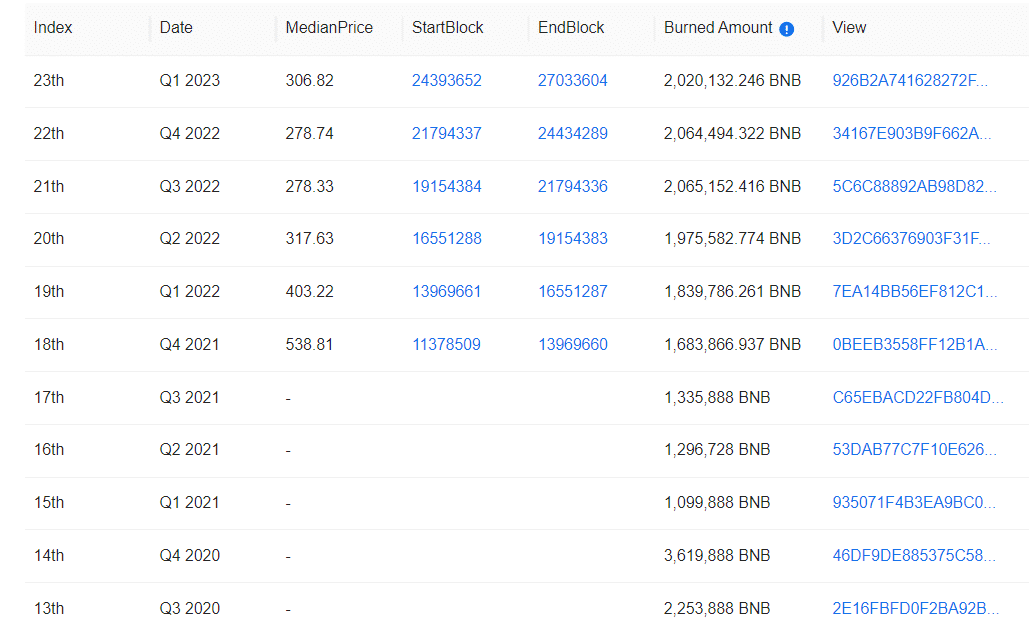Select the Q3 2021 date cell
This screenshot has height=630, width=1029.
[x=189, y=398]
